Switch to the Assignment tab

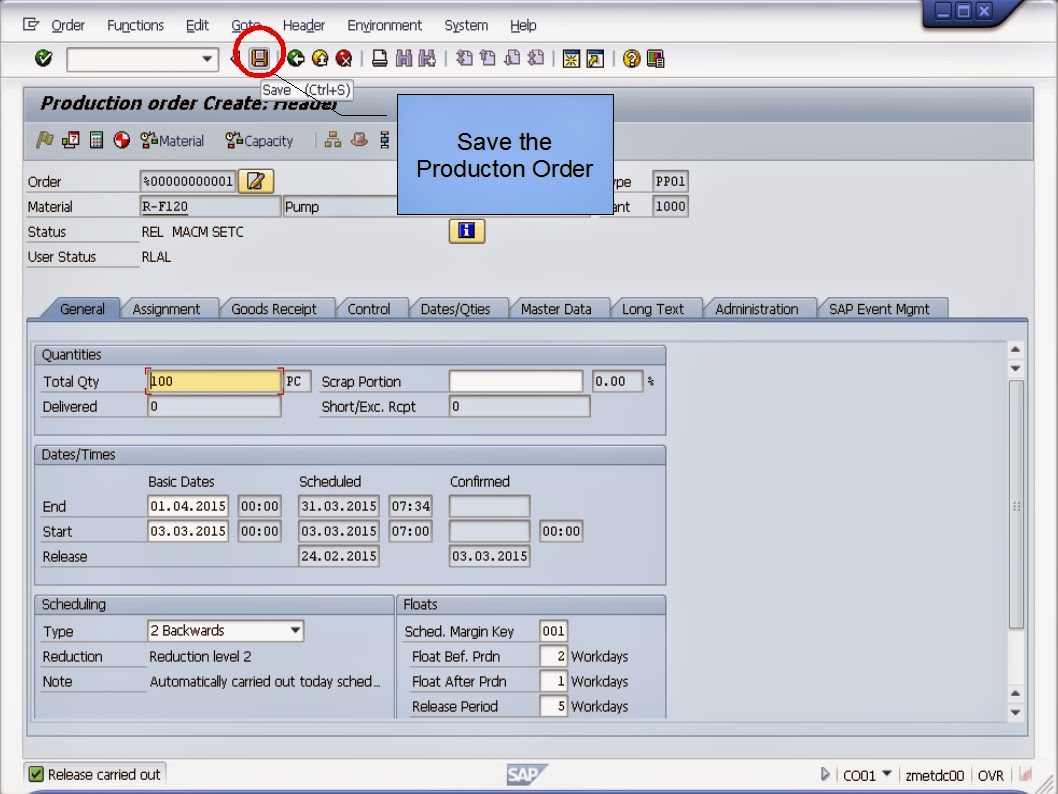pos(166,309)
